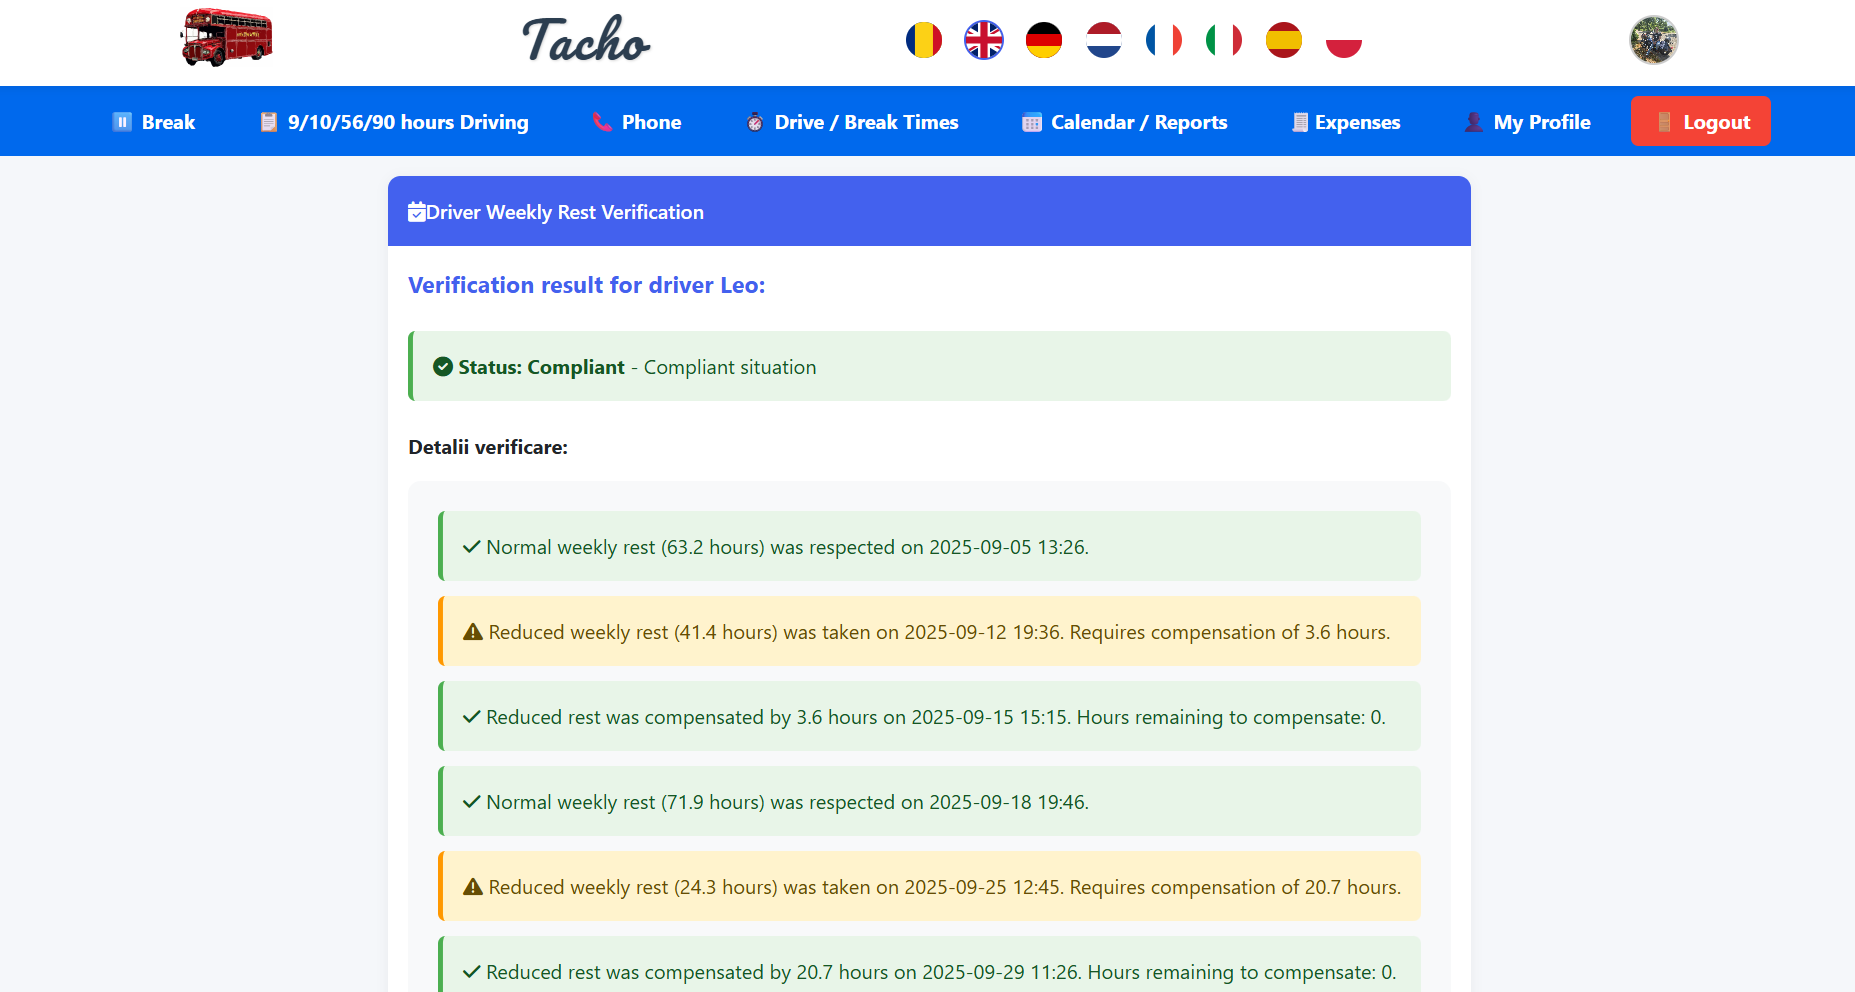Select the UK English flag
The image size is (1855, 992).
(x=983, y=41)
